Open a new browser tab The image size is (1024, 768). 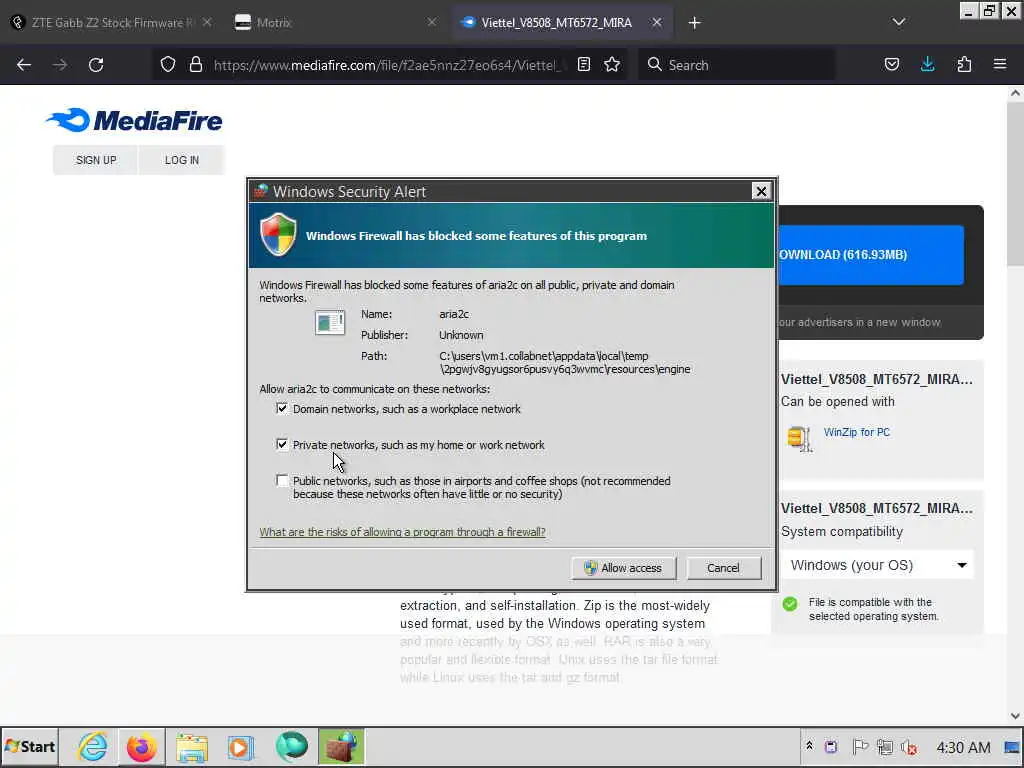[694, 23]
